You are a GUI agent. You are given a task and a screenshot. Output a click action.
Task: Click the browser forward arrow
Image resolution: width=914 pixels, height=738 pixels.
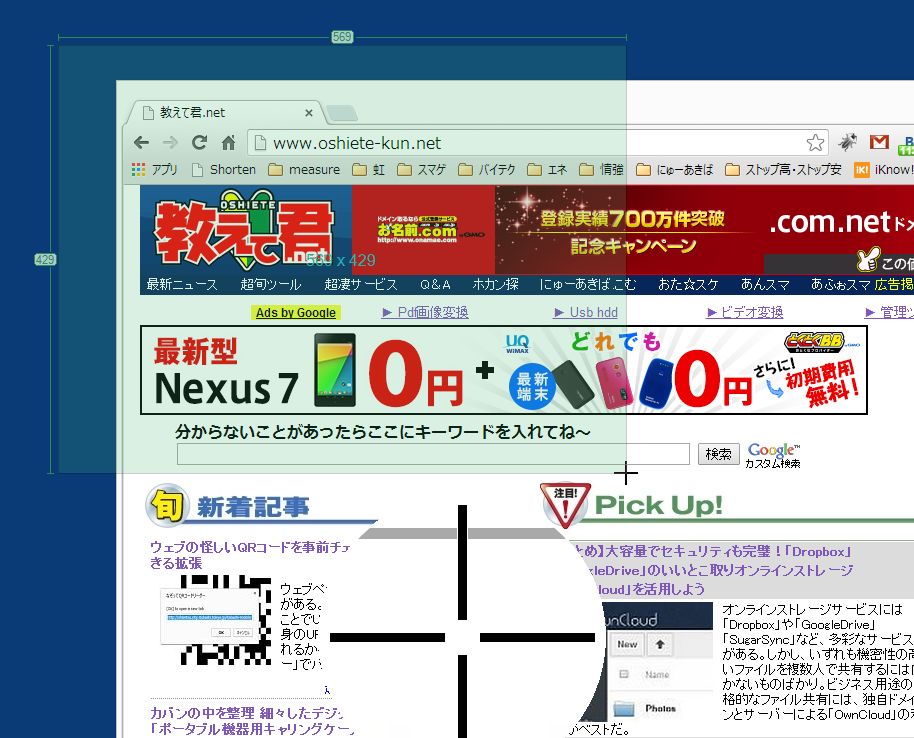pyautogui.click(x=170, y=142)
